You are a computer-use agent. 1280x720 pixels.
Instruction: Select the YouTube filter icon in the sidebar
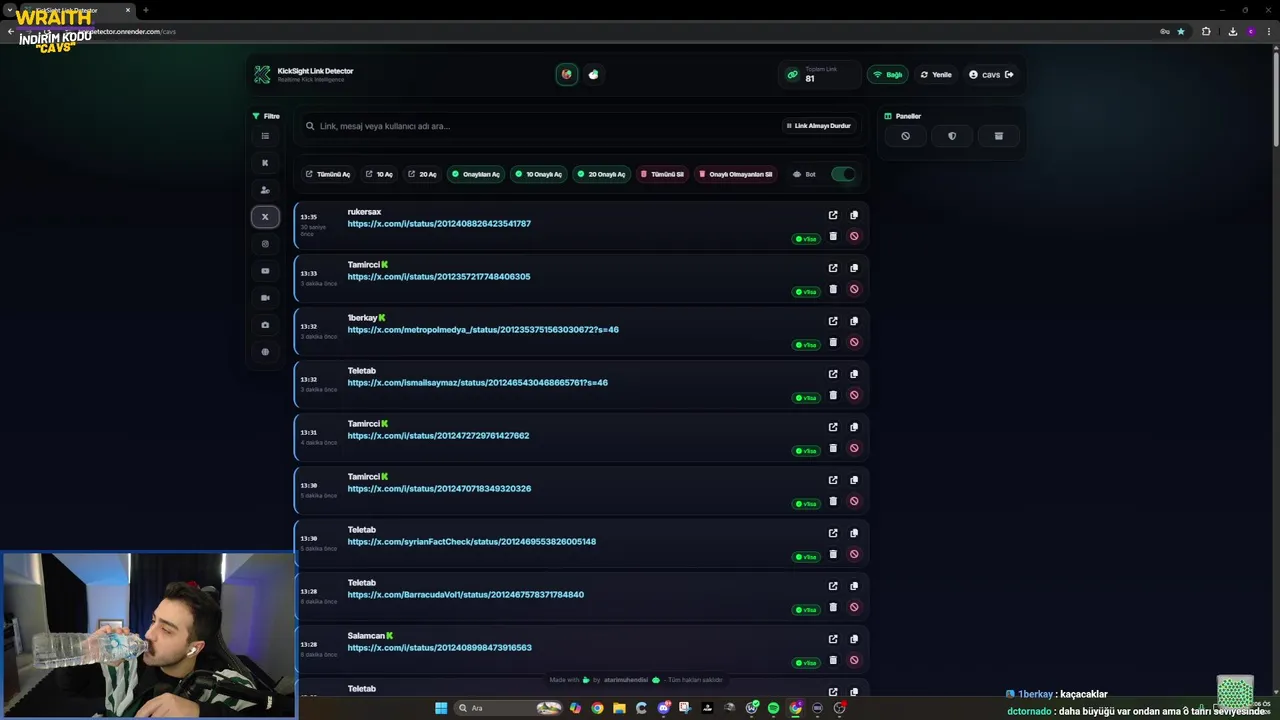coord(265,271)
